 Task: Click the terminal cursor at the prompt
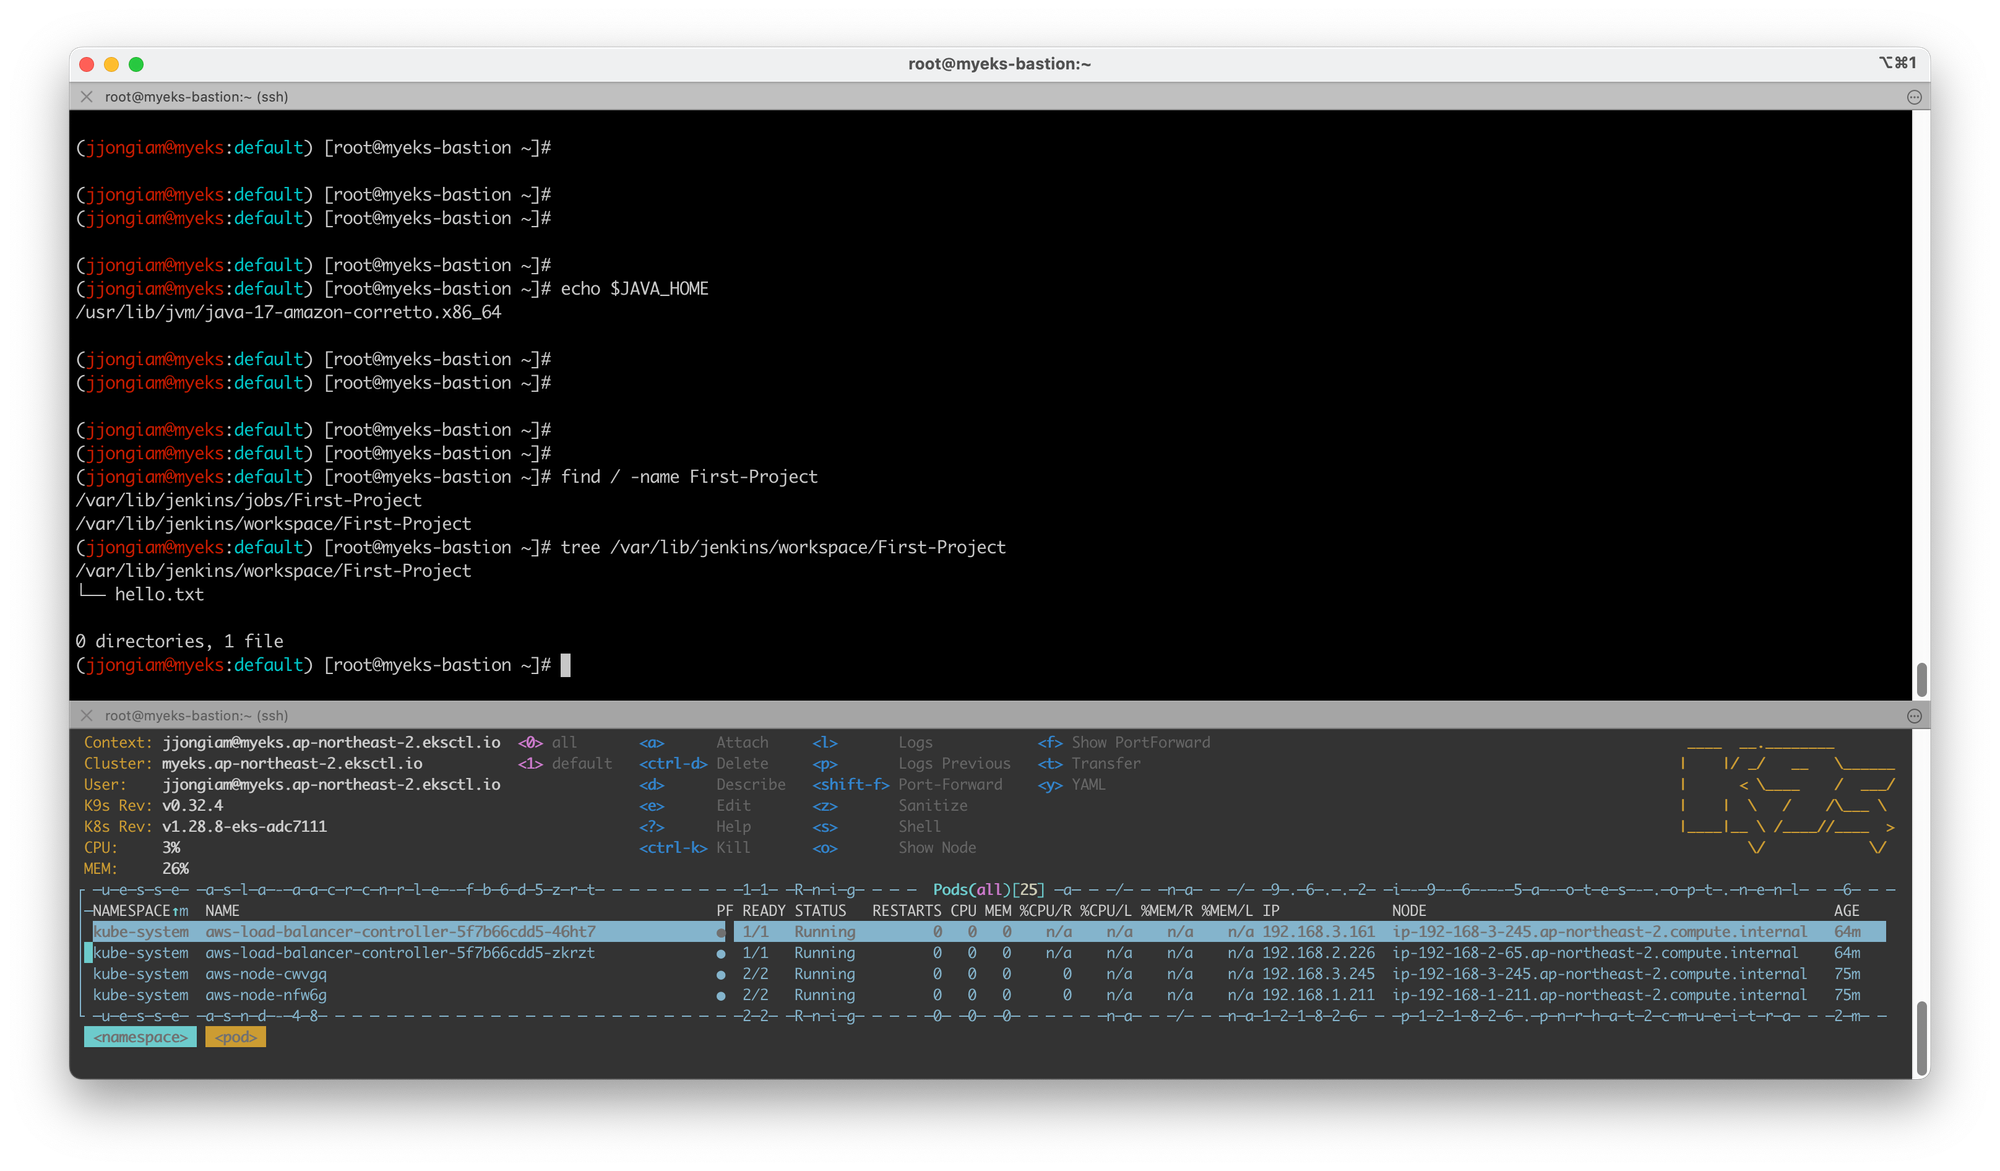coord(566,666)
